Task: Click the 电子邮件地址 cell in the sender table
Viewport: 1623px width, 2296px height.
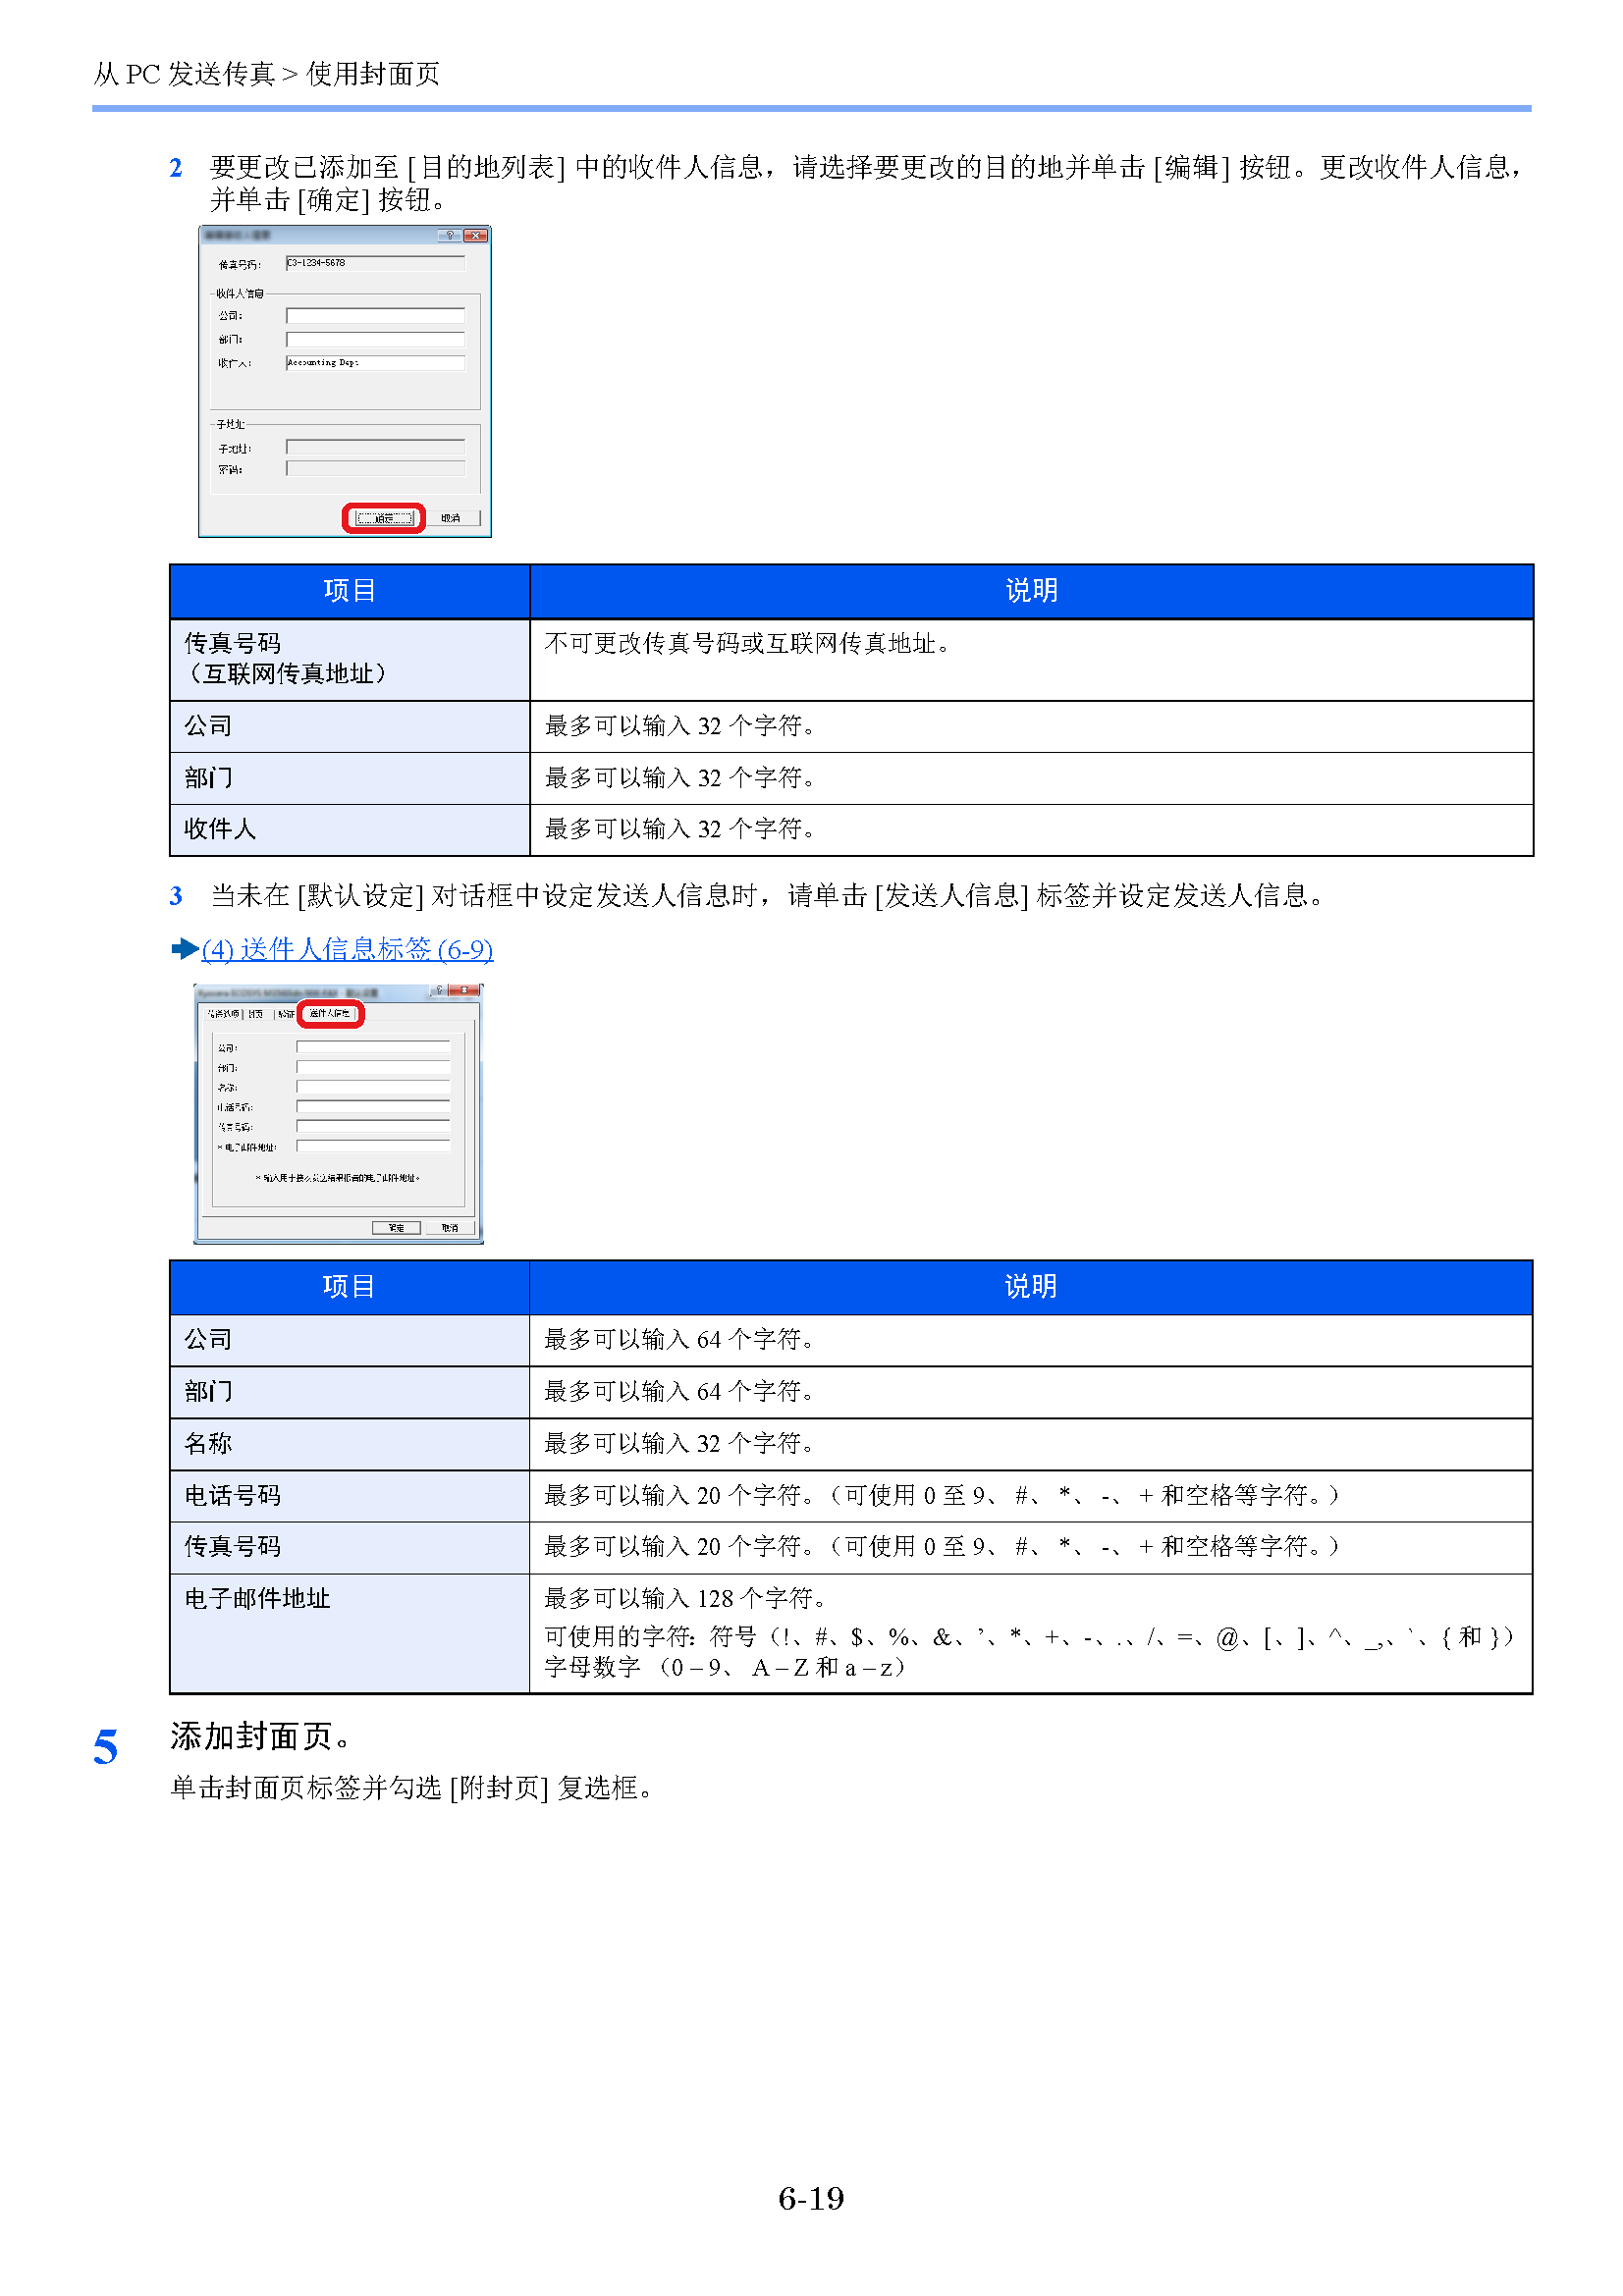Action: tap(349, 1633)
